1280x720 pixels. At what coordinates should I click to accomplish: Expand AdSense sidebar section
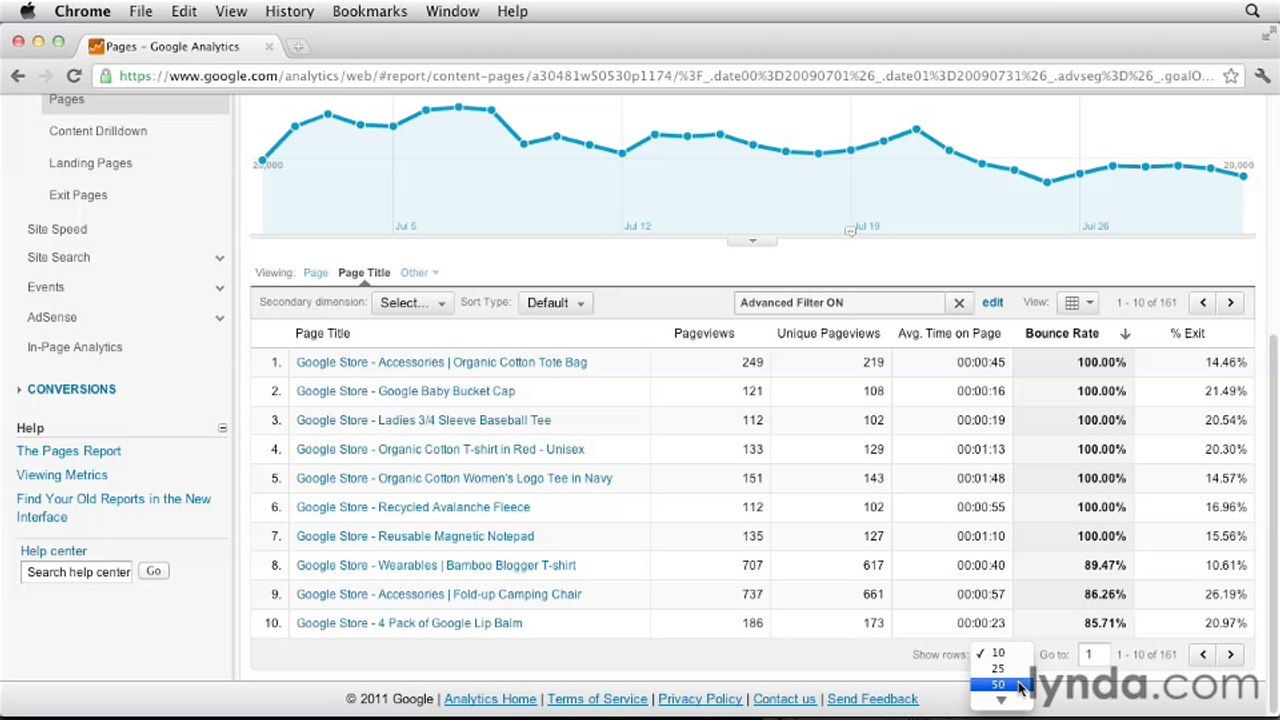[x=219, y=318]
